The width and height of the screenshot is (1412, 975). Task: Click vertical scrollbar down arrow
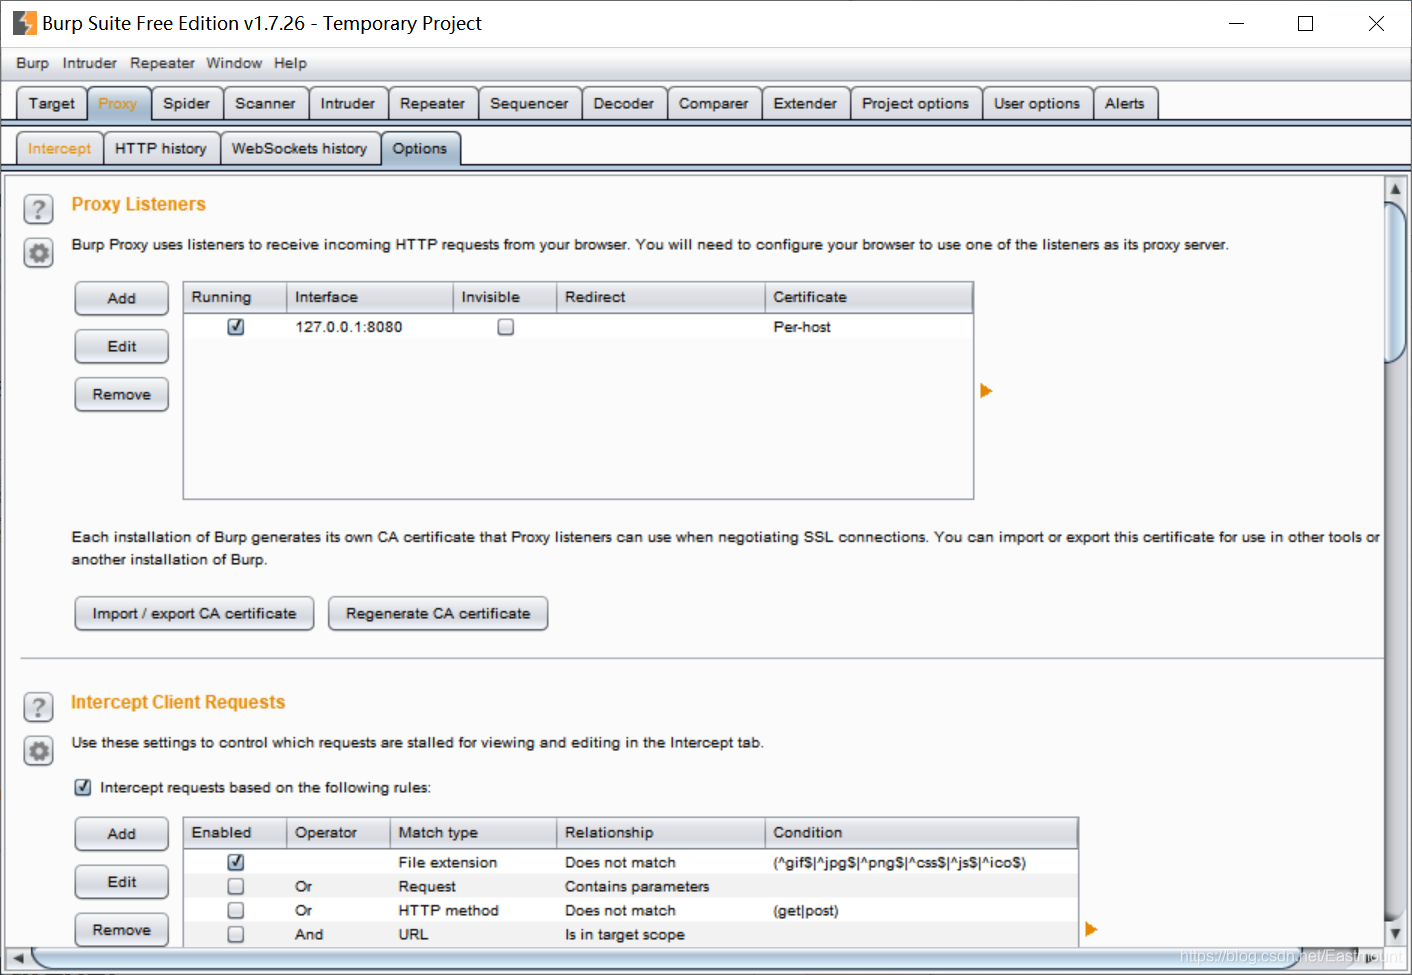coord(1395,933)
